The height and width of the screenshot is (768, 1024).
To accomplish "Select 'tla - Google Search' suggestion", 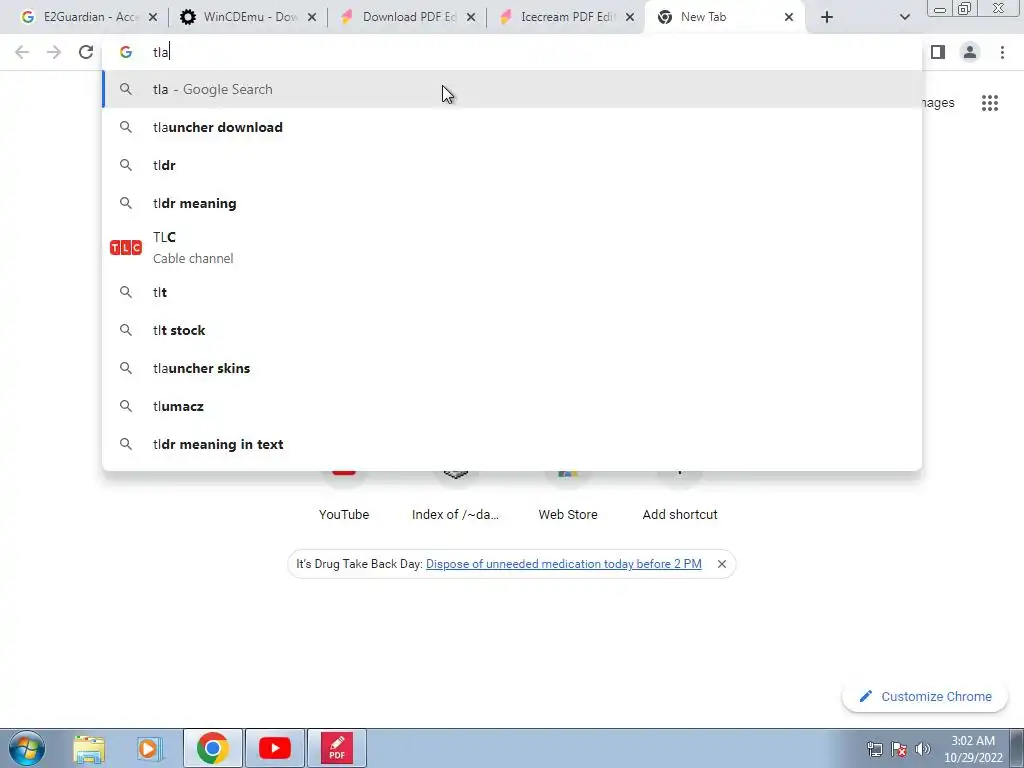I will coord(512,89).
